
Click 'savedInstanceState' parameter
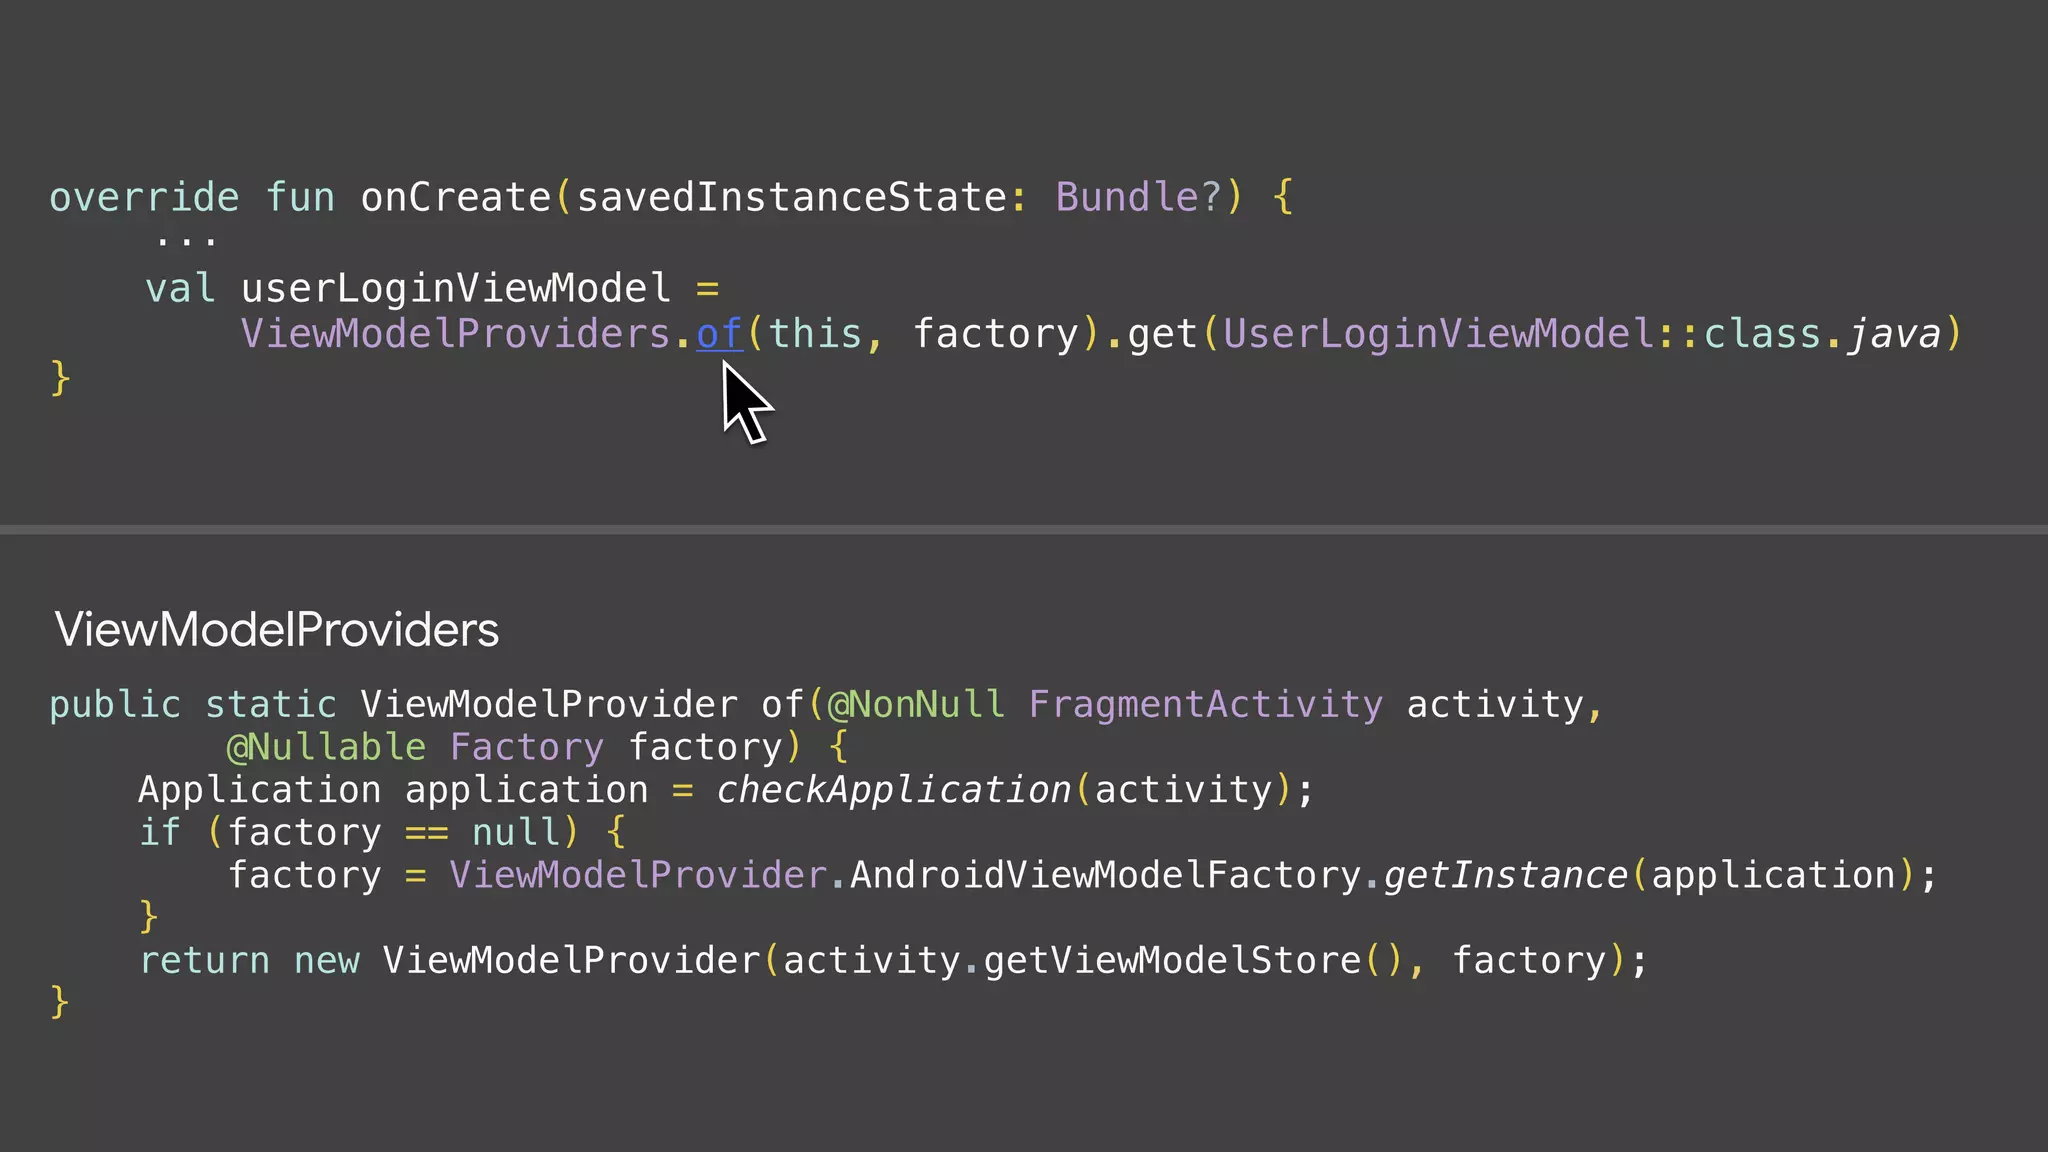(x=792, y=197)
